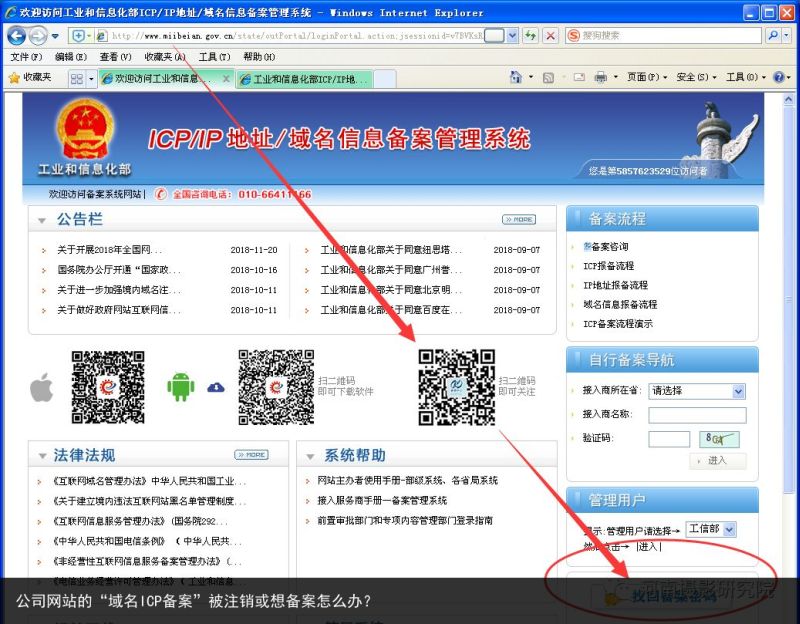Open the 备案咨询 link
Screen dimensions: 800x624
606,247
